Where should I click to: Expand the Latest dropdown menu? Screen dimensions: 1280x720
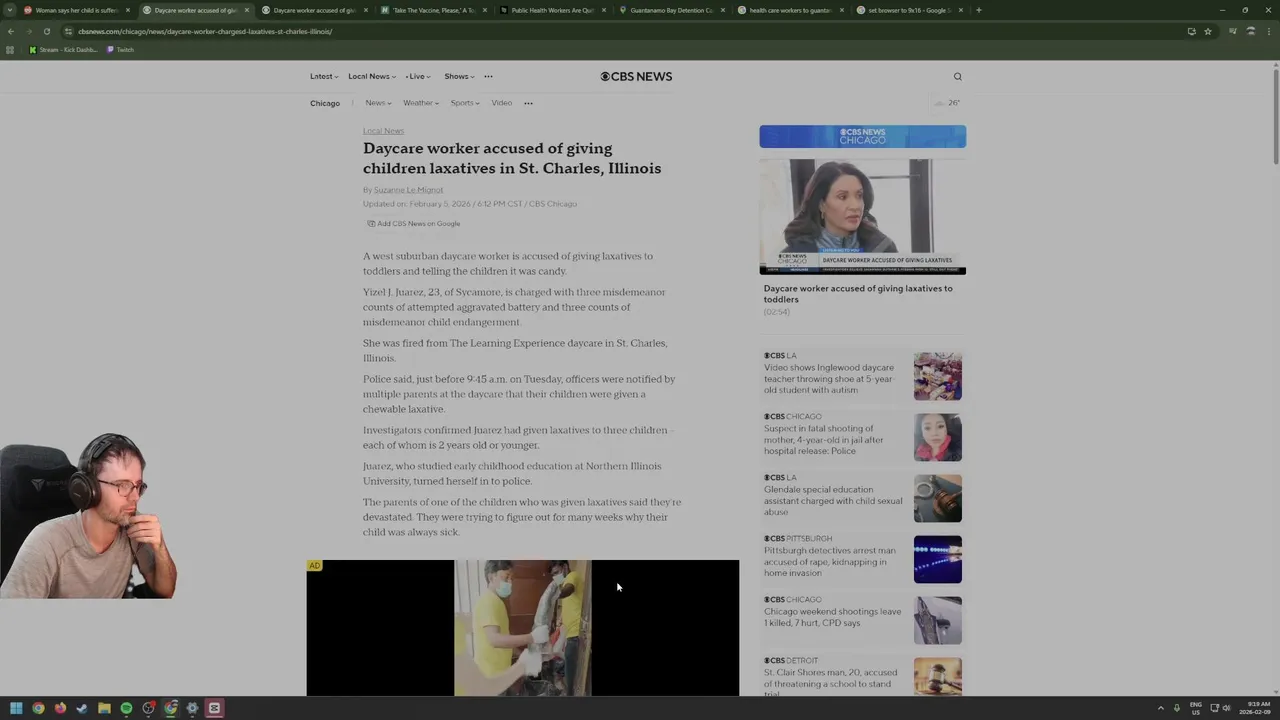tap(324, 76)
